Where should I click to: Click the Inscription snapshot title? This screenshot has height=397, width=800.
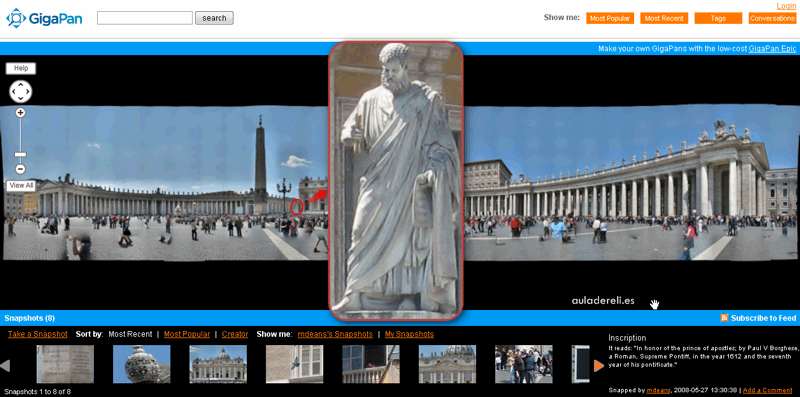pyautogui.click(x=627, y=338)
